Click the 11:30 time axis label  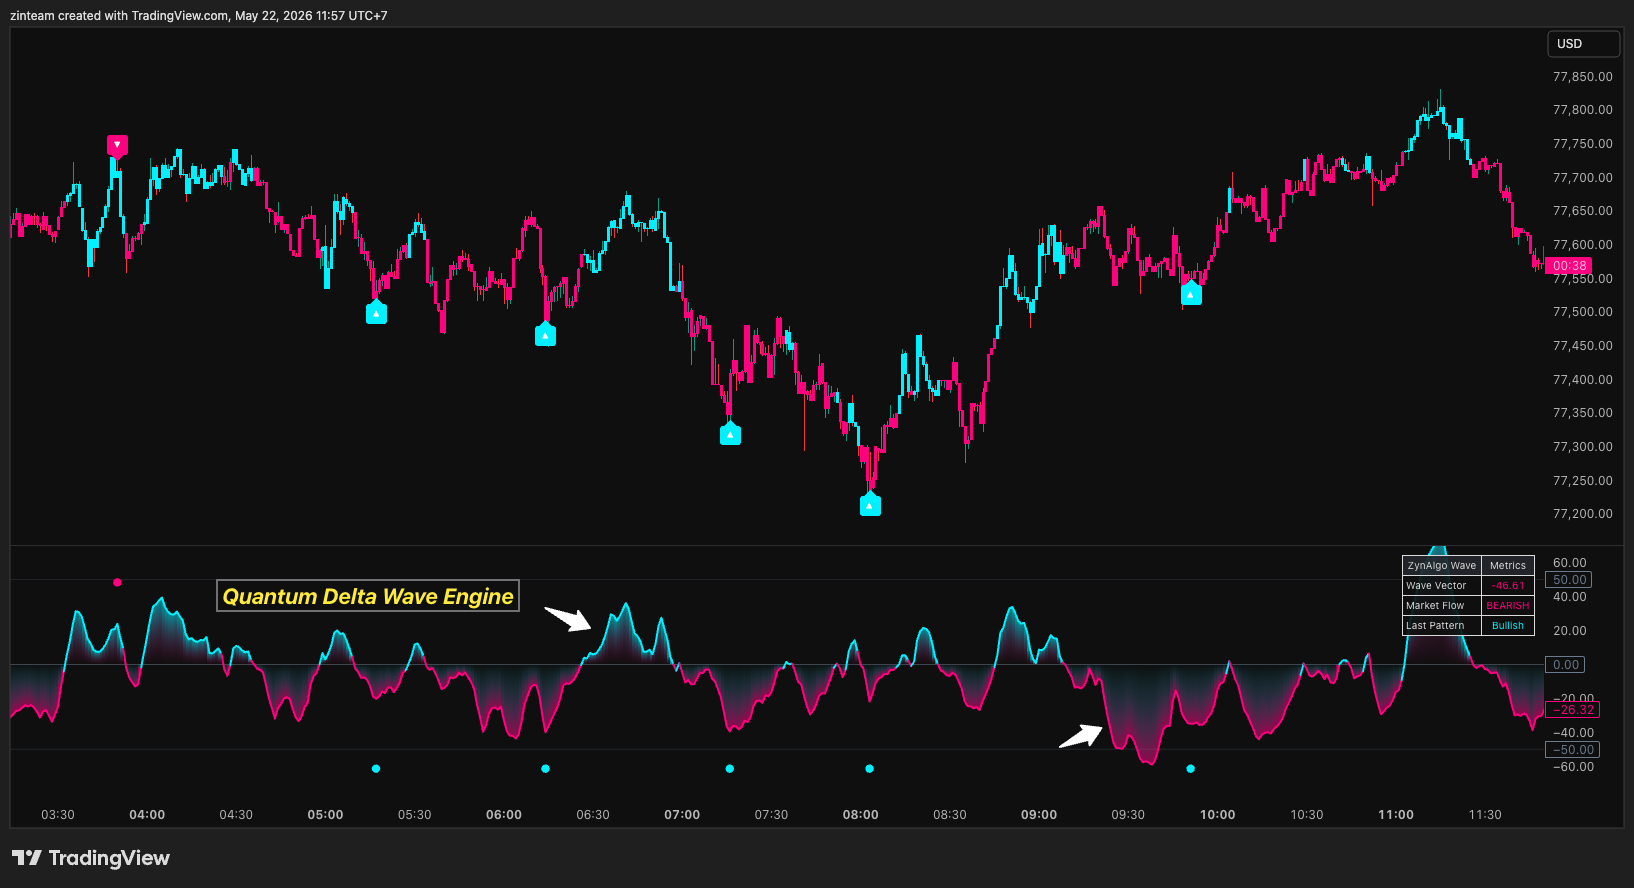click(1485, 815)
